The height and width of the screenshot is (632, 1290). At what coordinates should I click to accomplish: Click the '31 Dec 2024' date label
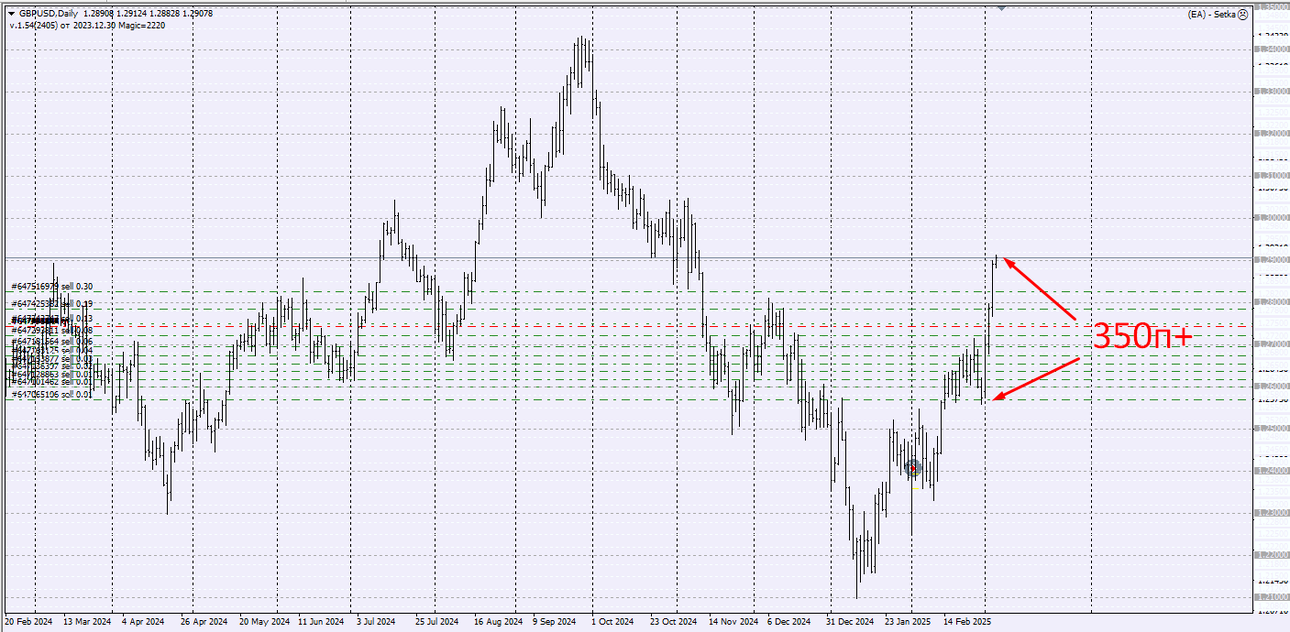click(851, 621)
